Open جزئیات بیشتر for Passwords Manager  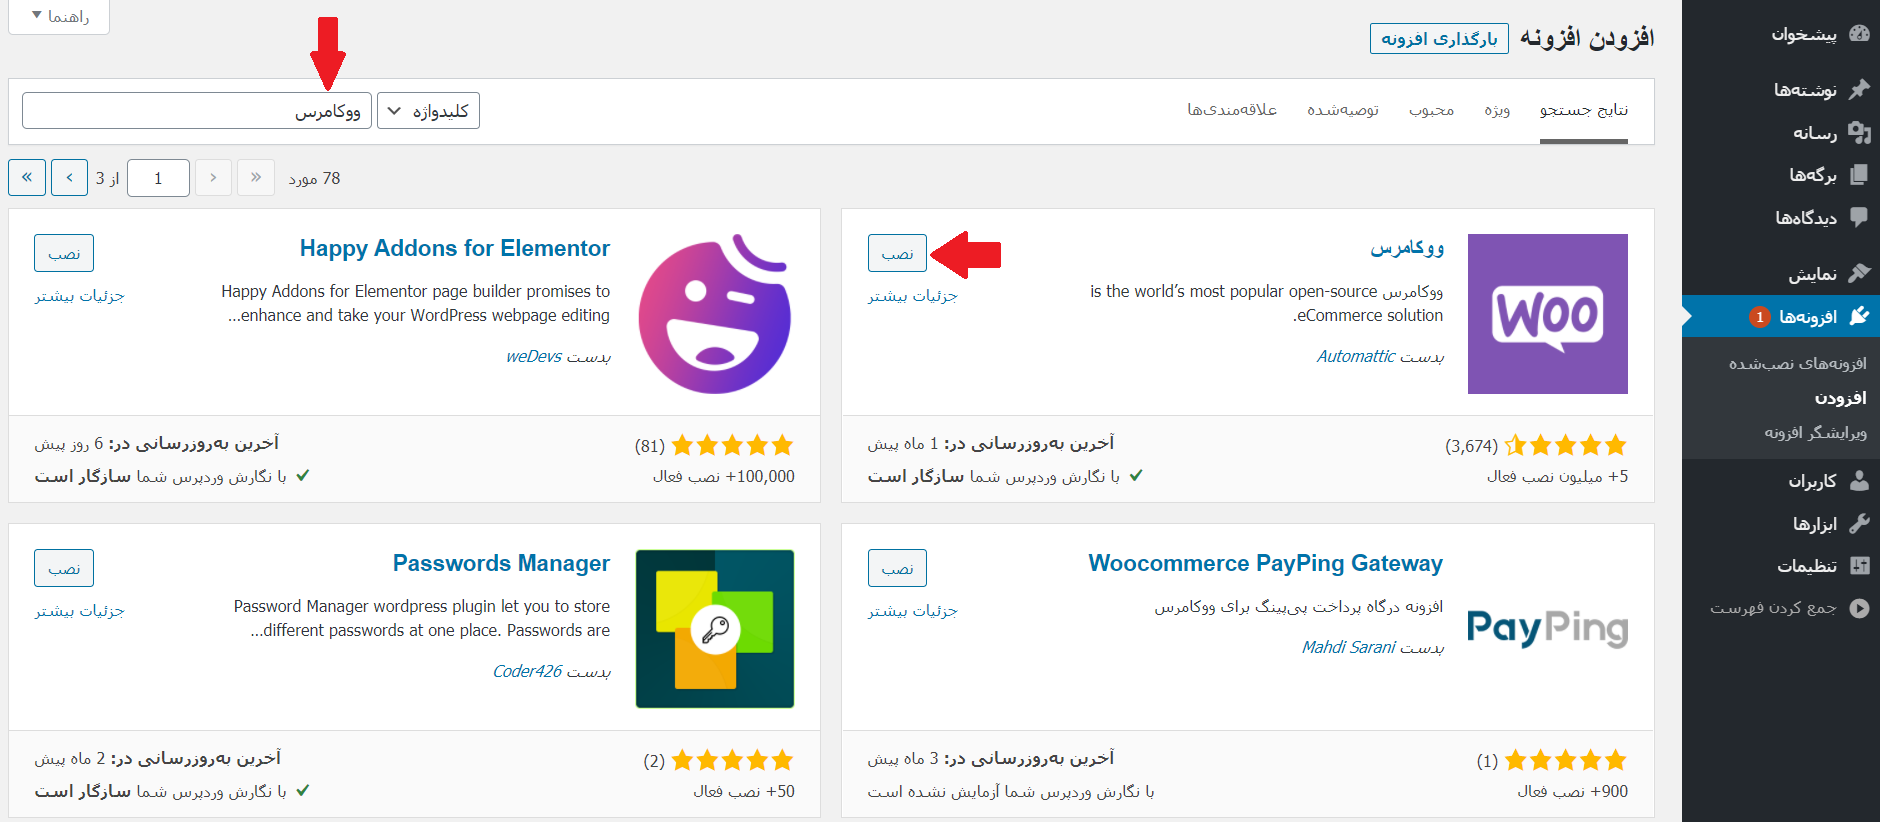79,611
